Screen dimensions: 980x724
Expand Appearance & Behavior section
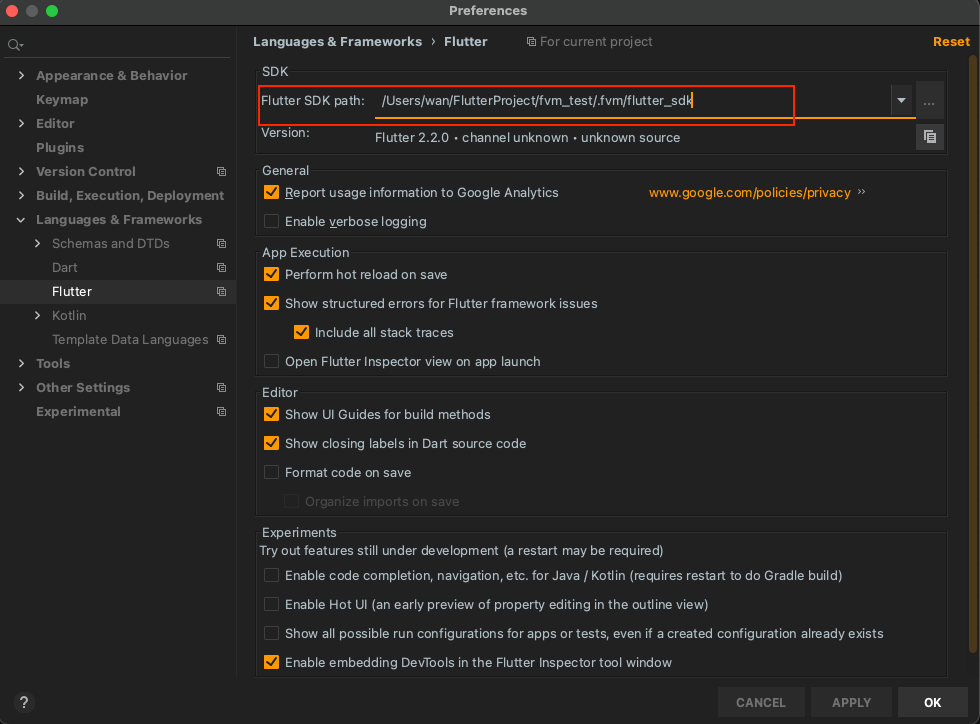pos(21,76)
